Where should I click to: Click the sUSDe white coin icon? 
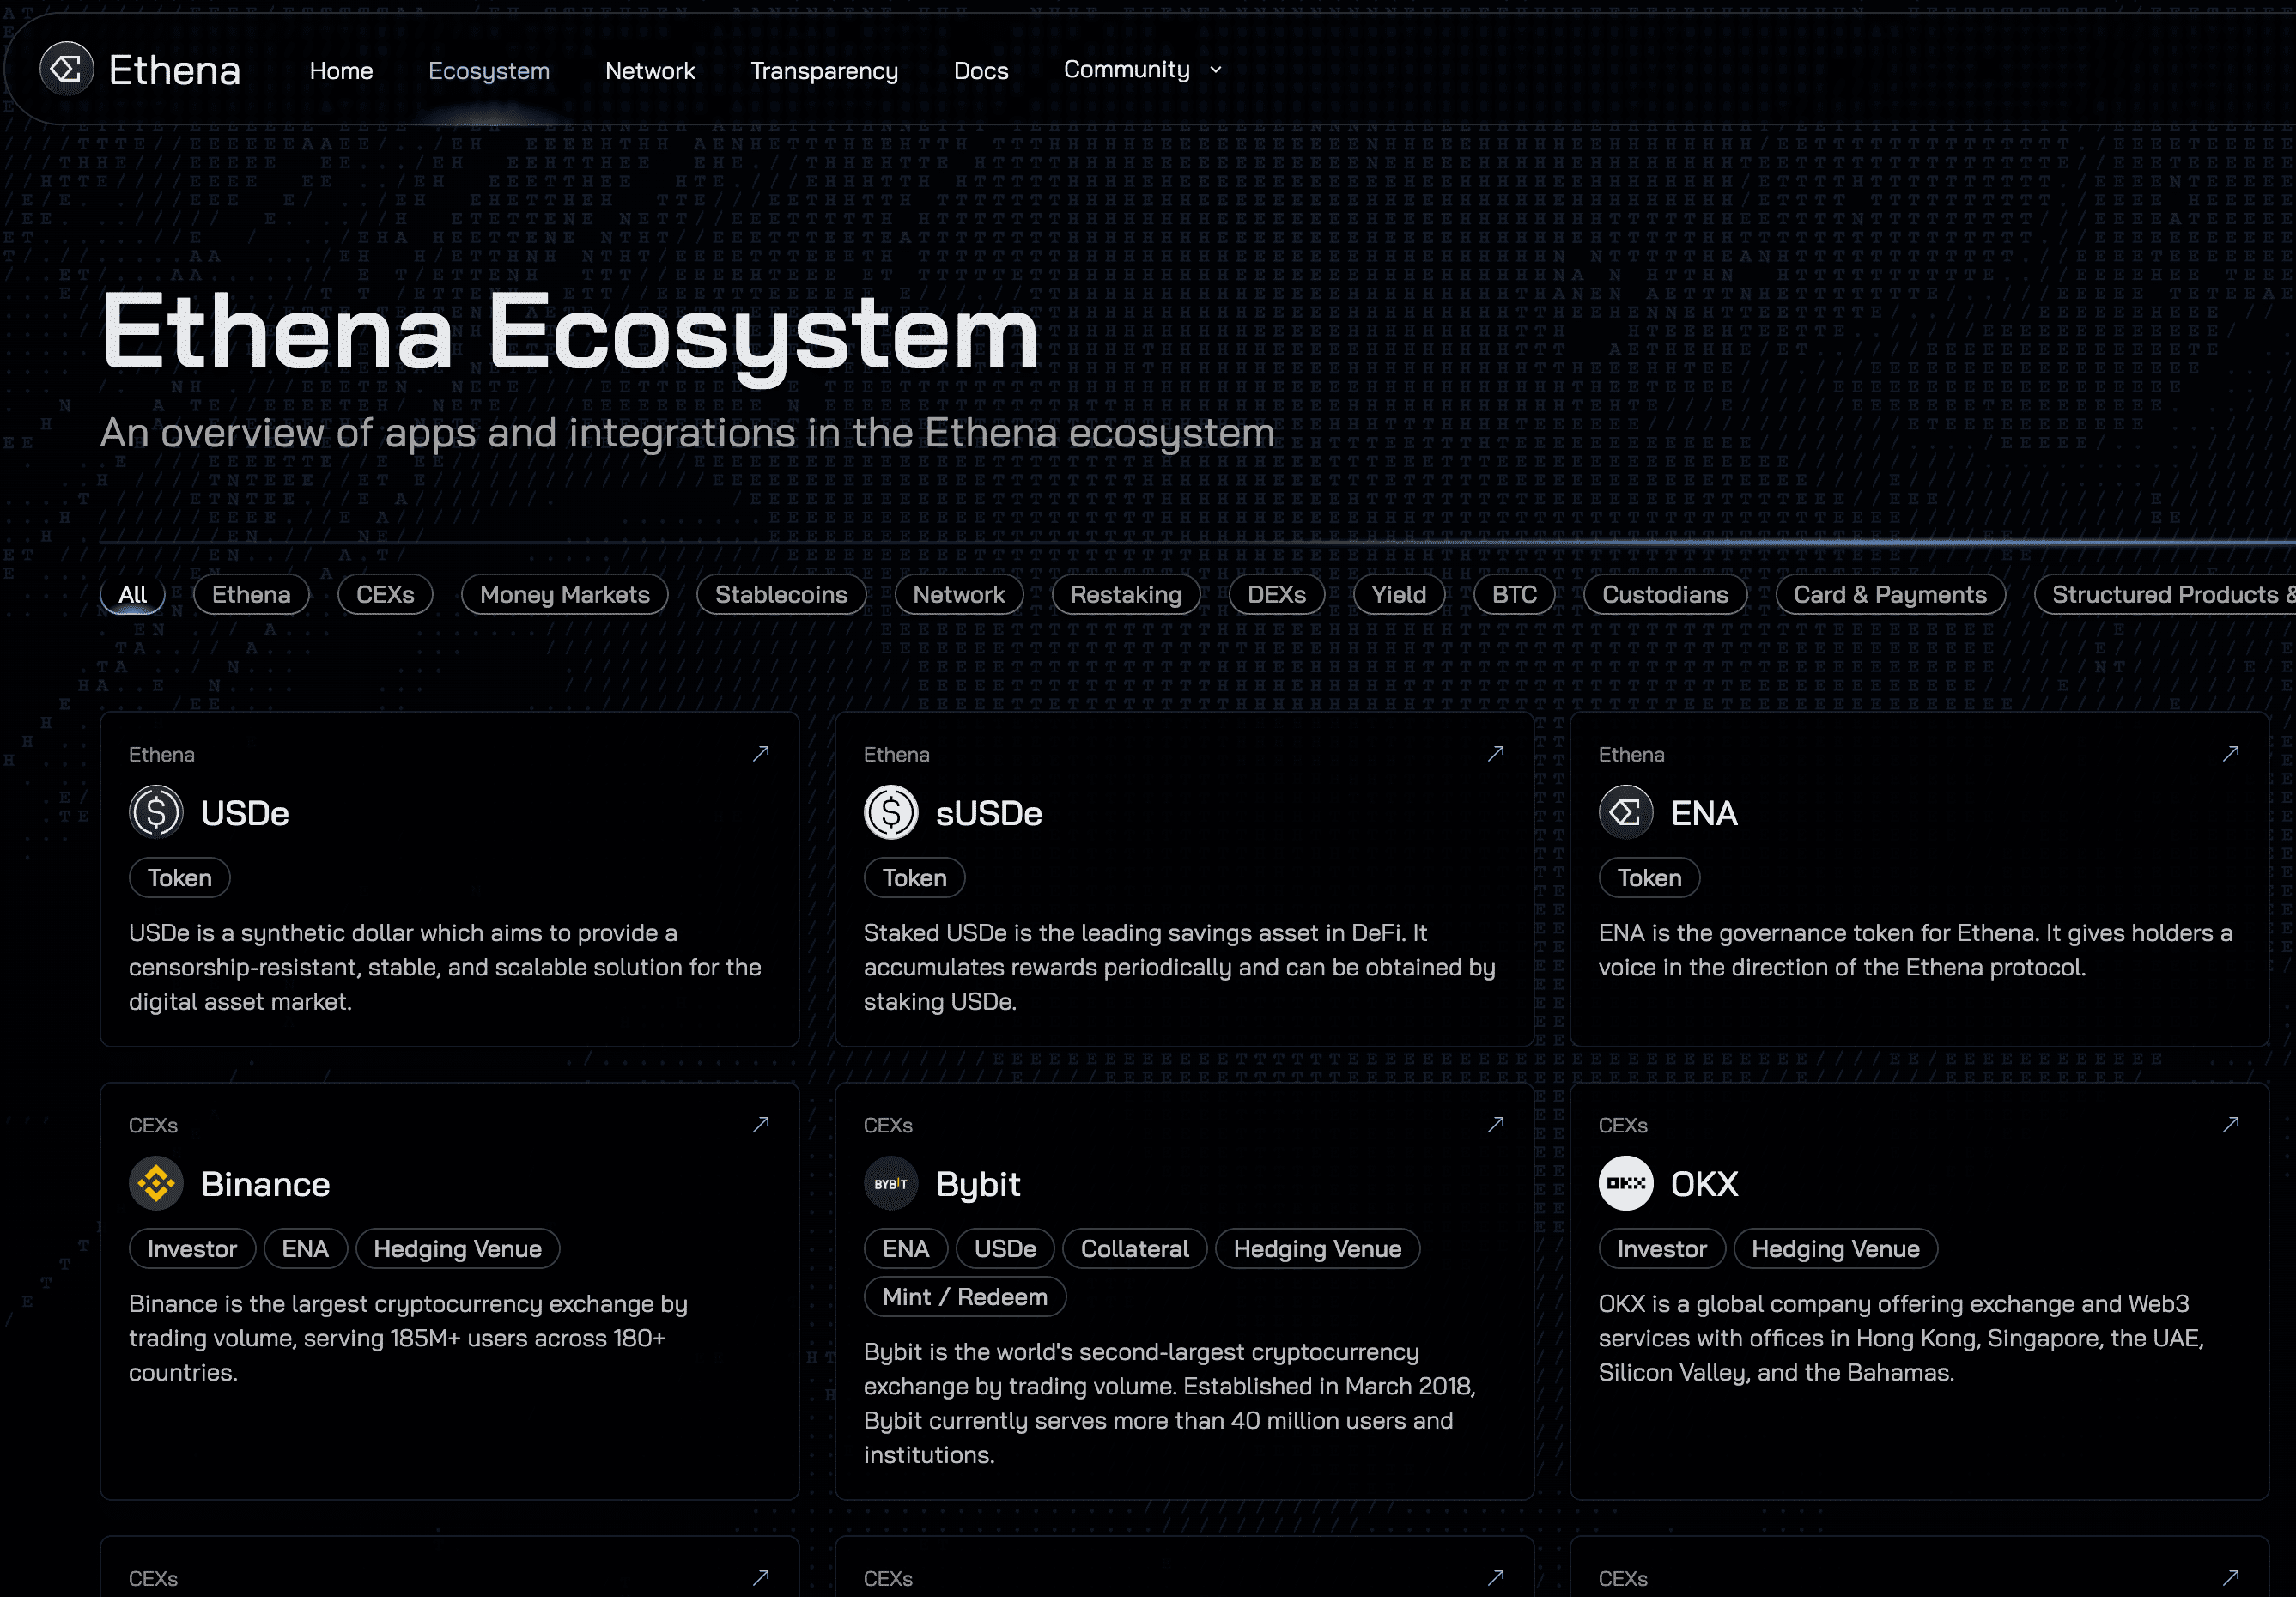pos(891,812)
